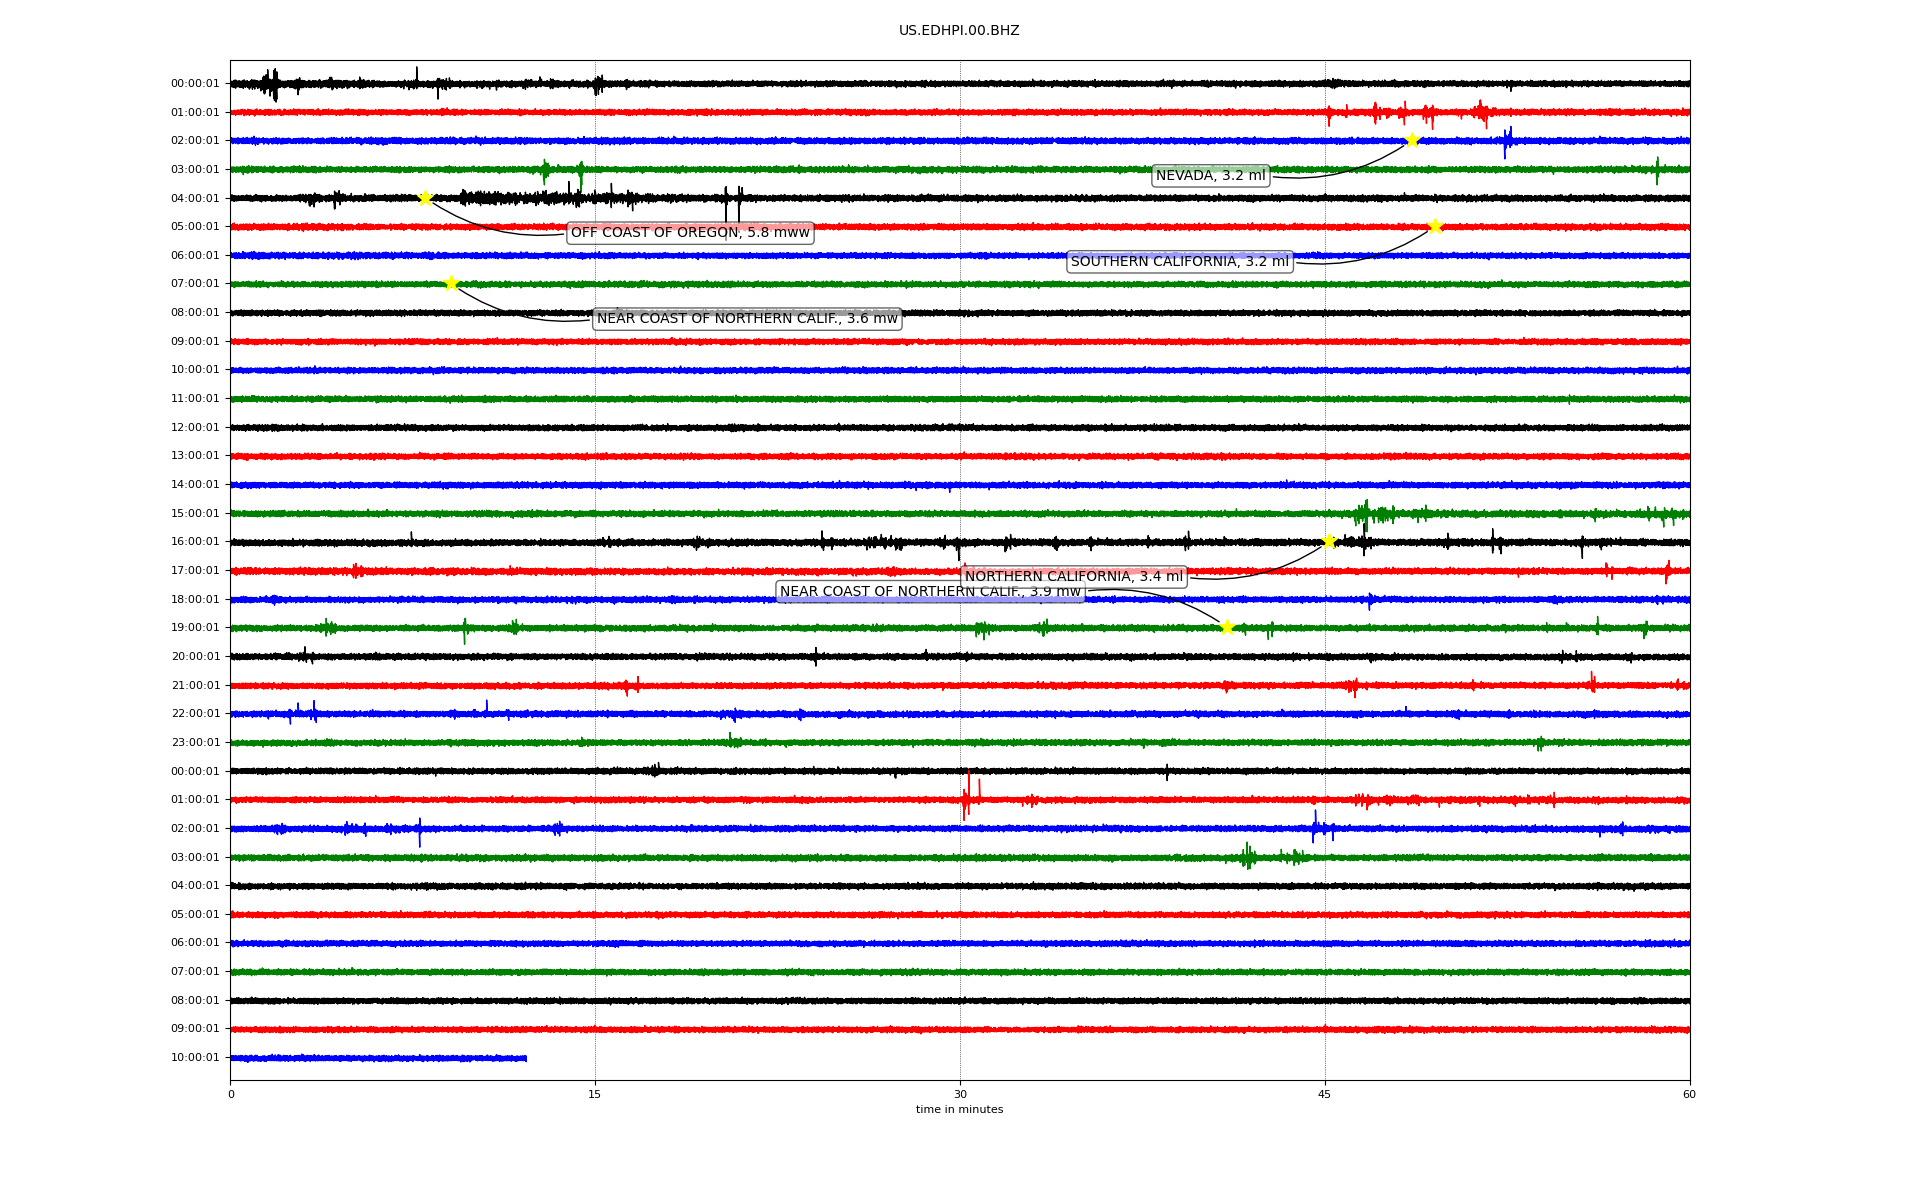Click the 15 tick label on time axis

click(595, 1094)
